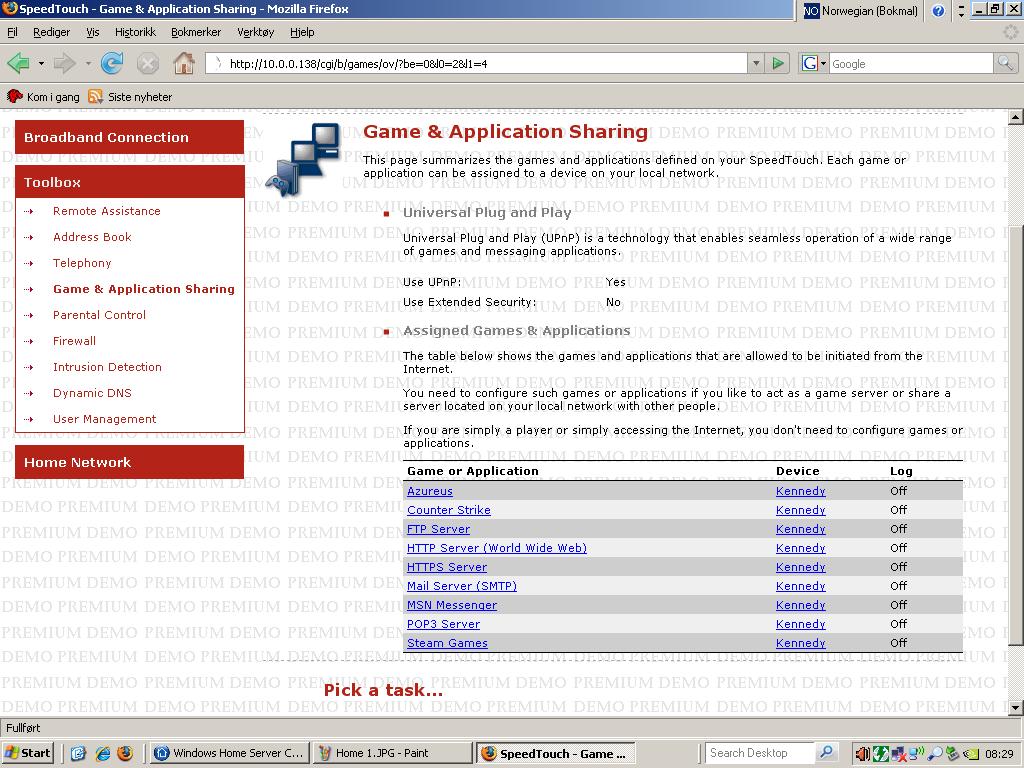Click the Forward arrow button
This screenshot has width=1024, height=768.
(65, 63)
